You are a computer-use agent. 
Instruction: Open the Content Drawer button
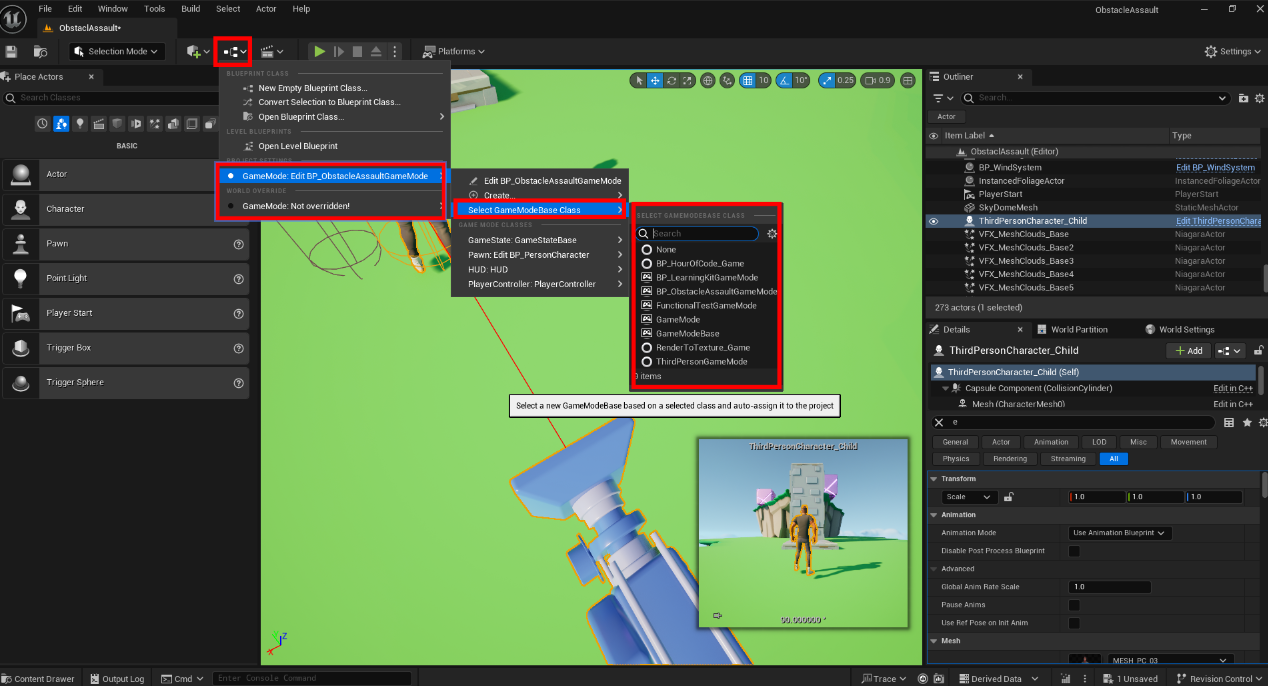pos(39,679)
